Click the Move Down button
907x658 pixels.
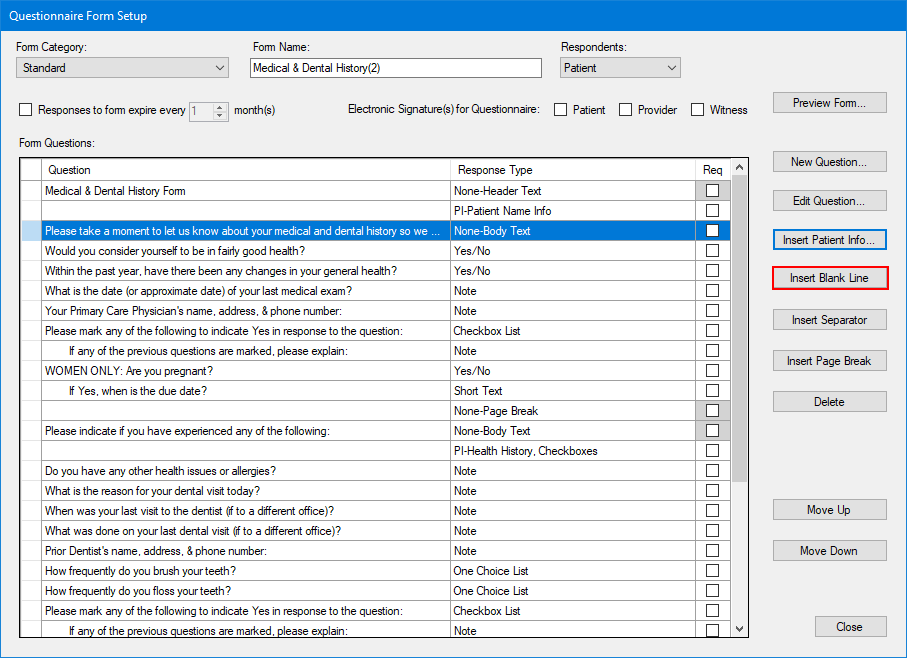(x=829, y=551)
